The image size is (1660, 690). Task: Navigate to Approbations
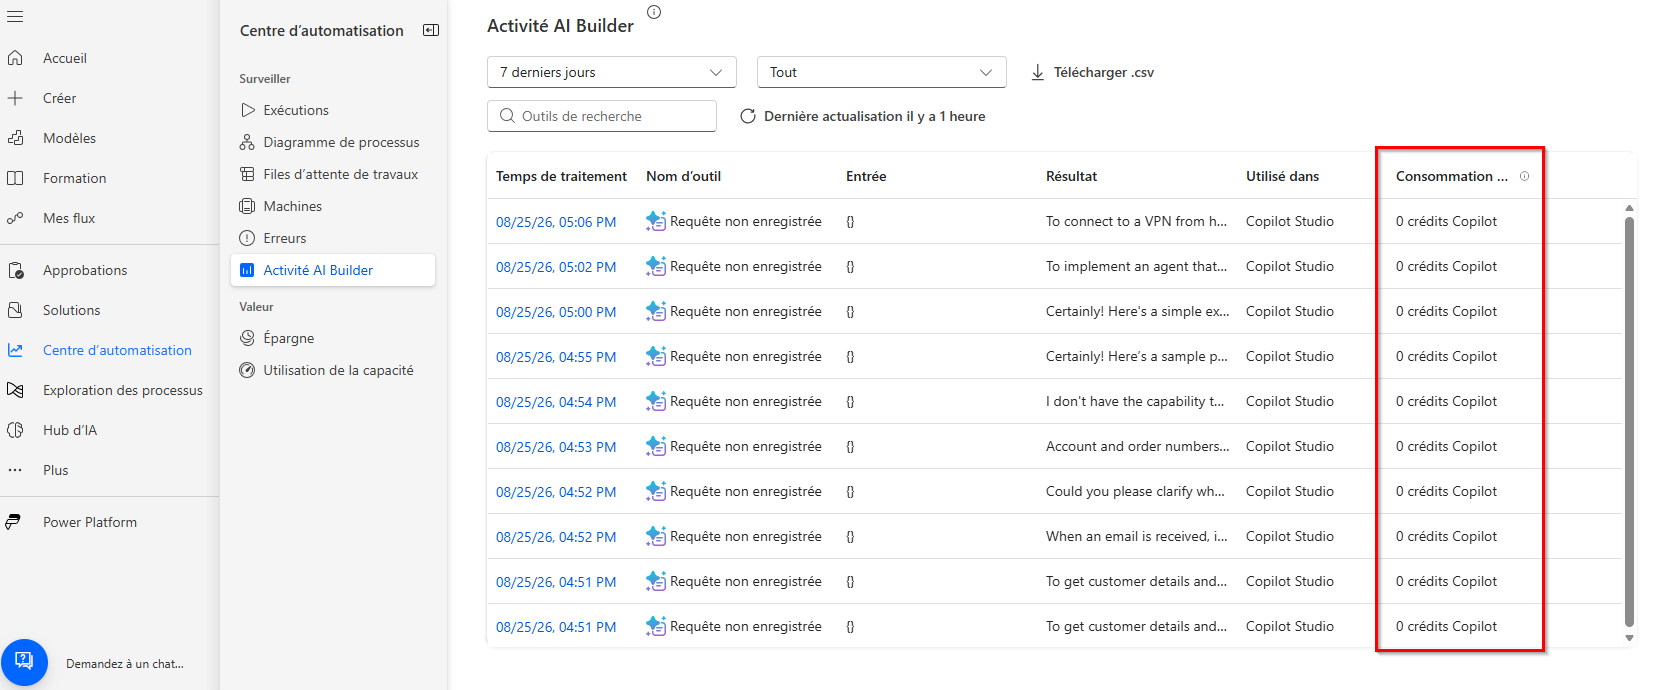click(x=85, y=270)
